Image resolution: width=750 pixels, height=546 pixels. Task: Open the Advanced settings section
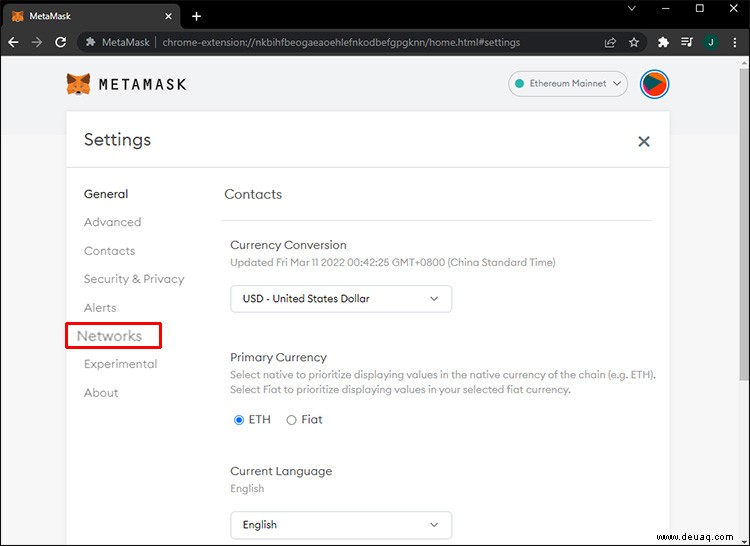(x=112, y=222)
